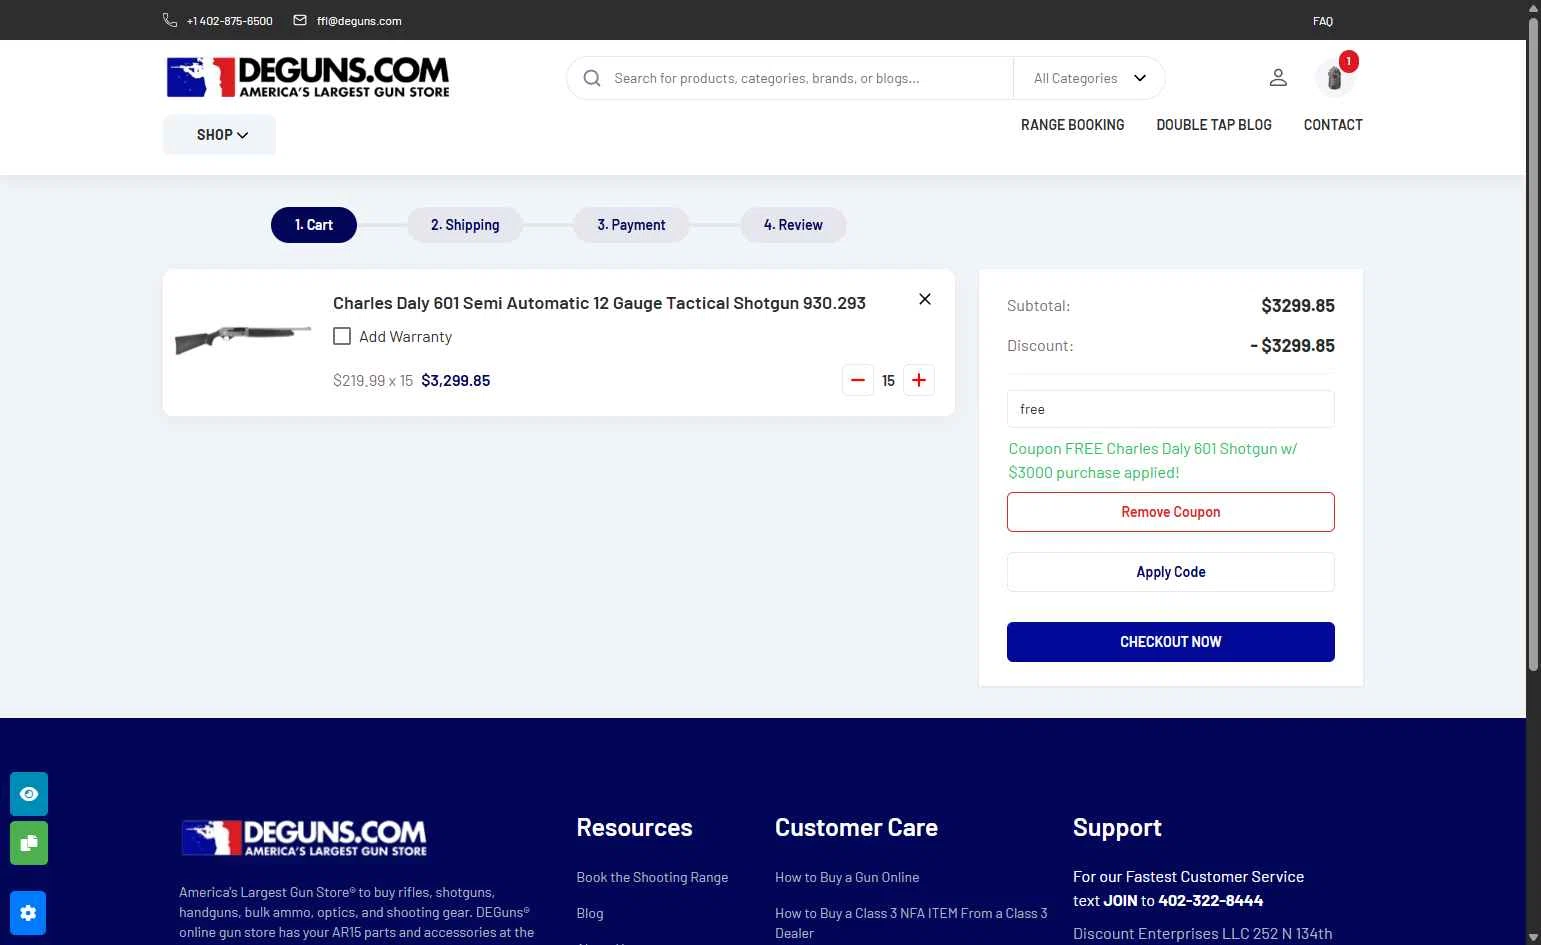This screenshot has width=1541, height=945.
Task: Go to the 4. Review step
Action: click(793, 225)
